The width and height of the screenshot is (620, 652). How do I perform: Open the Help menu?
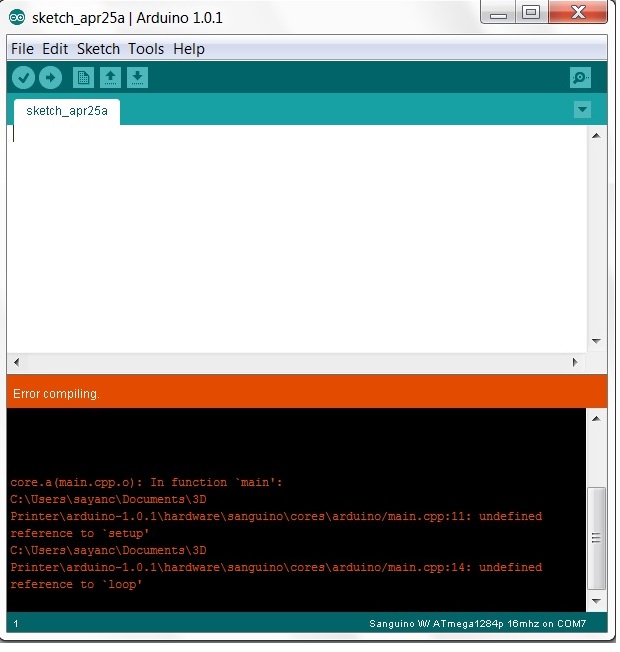click(188, 49)
